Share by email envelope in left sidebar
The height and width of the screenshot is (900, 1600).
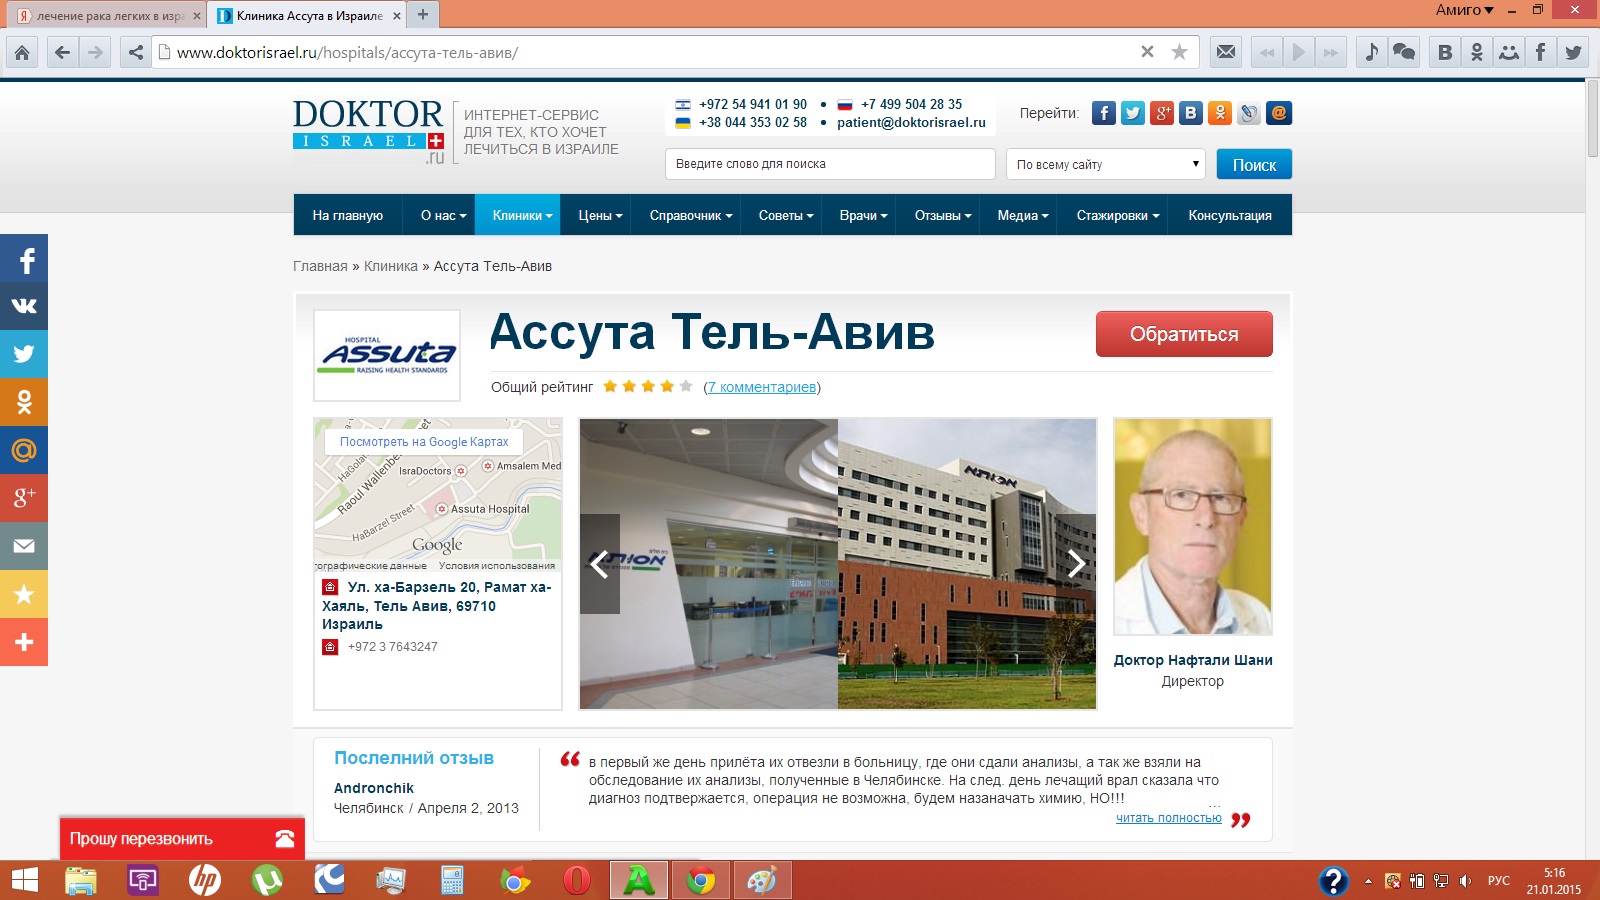(24, 546)
